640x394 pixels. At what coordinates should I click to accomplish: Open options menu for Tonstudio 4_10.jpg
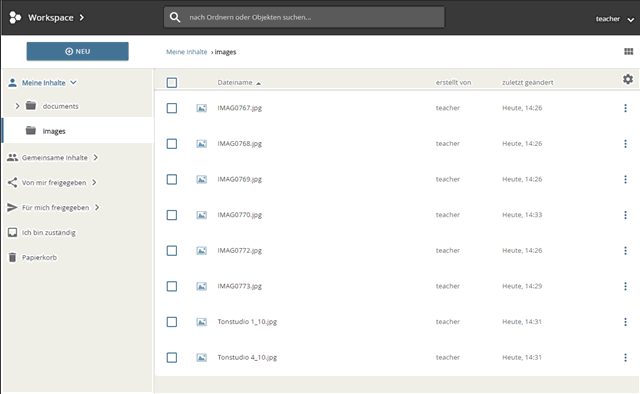625,358
